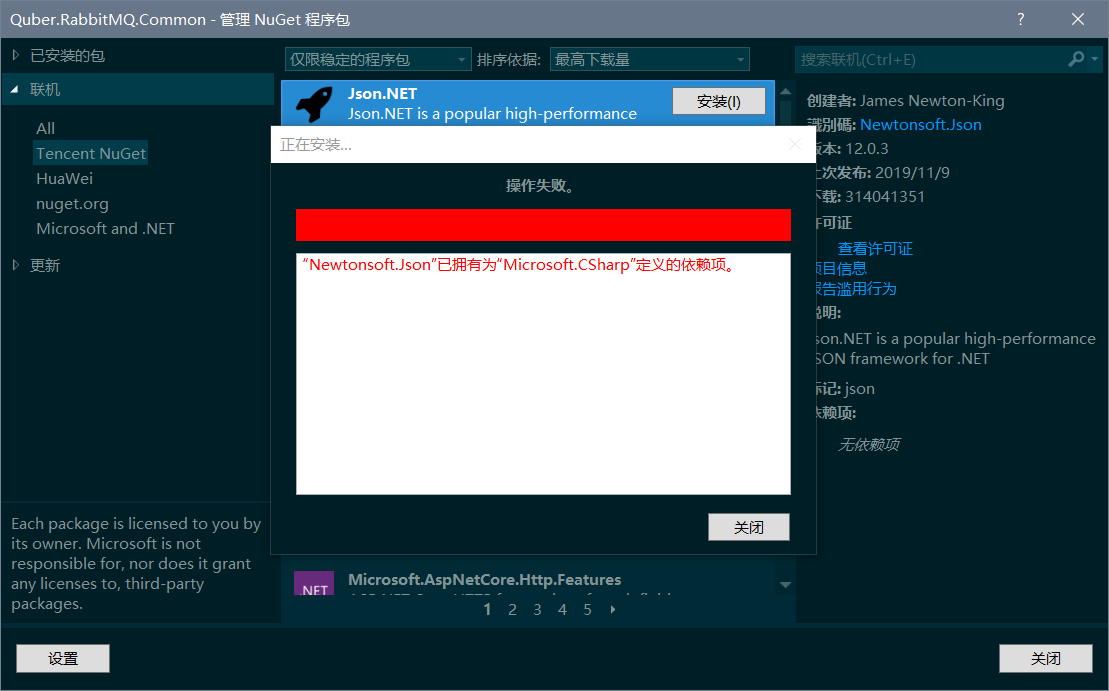Click the 操作失败。 status text
Screen dimensions: 1109x691
tap(541, 186)
